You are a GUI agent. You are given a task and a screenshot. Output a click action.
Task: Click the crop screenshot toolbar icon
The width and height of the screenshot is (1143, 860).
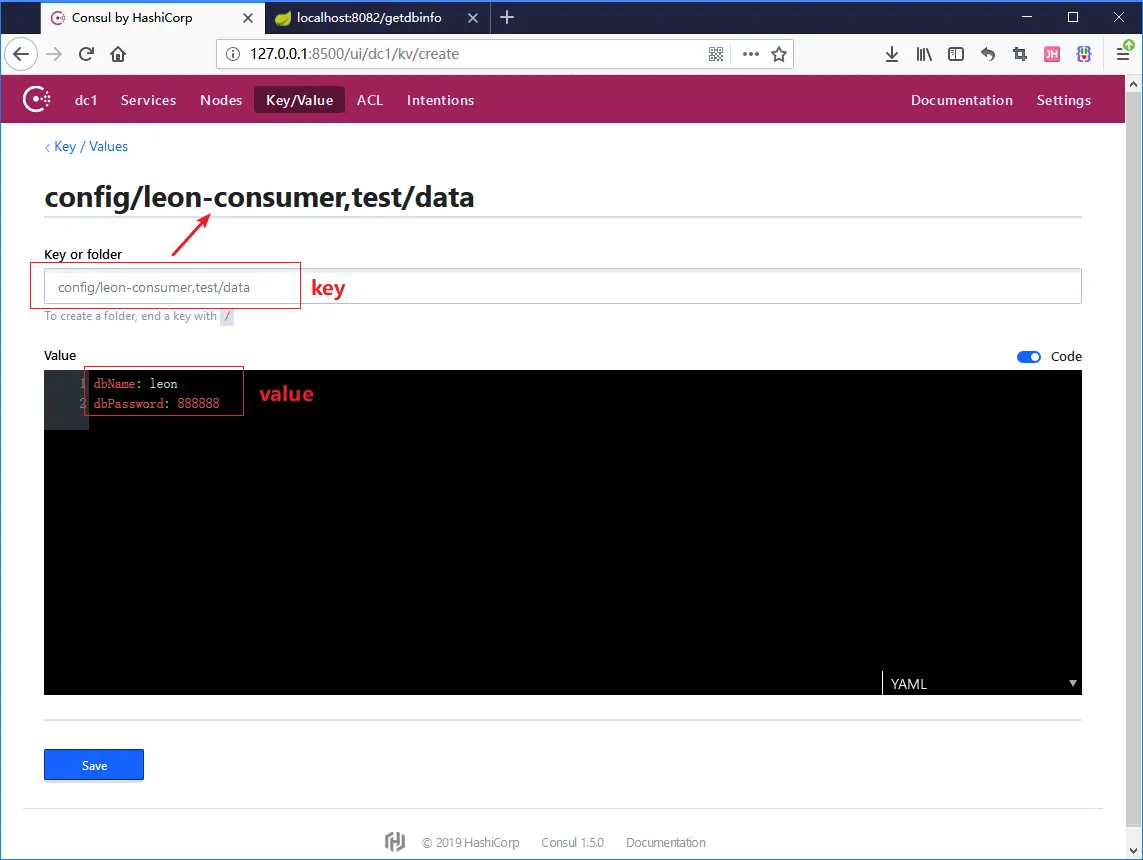(x=1020, y=54)
